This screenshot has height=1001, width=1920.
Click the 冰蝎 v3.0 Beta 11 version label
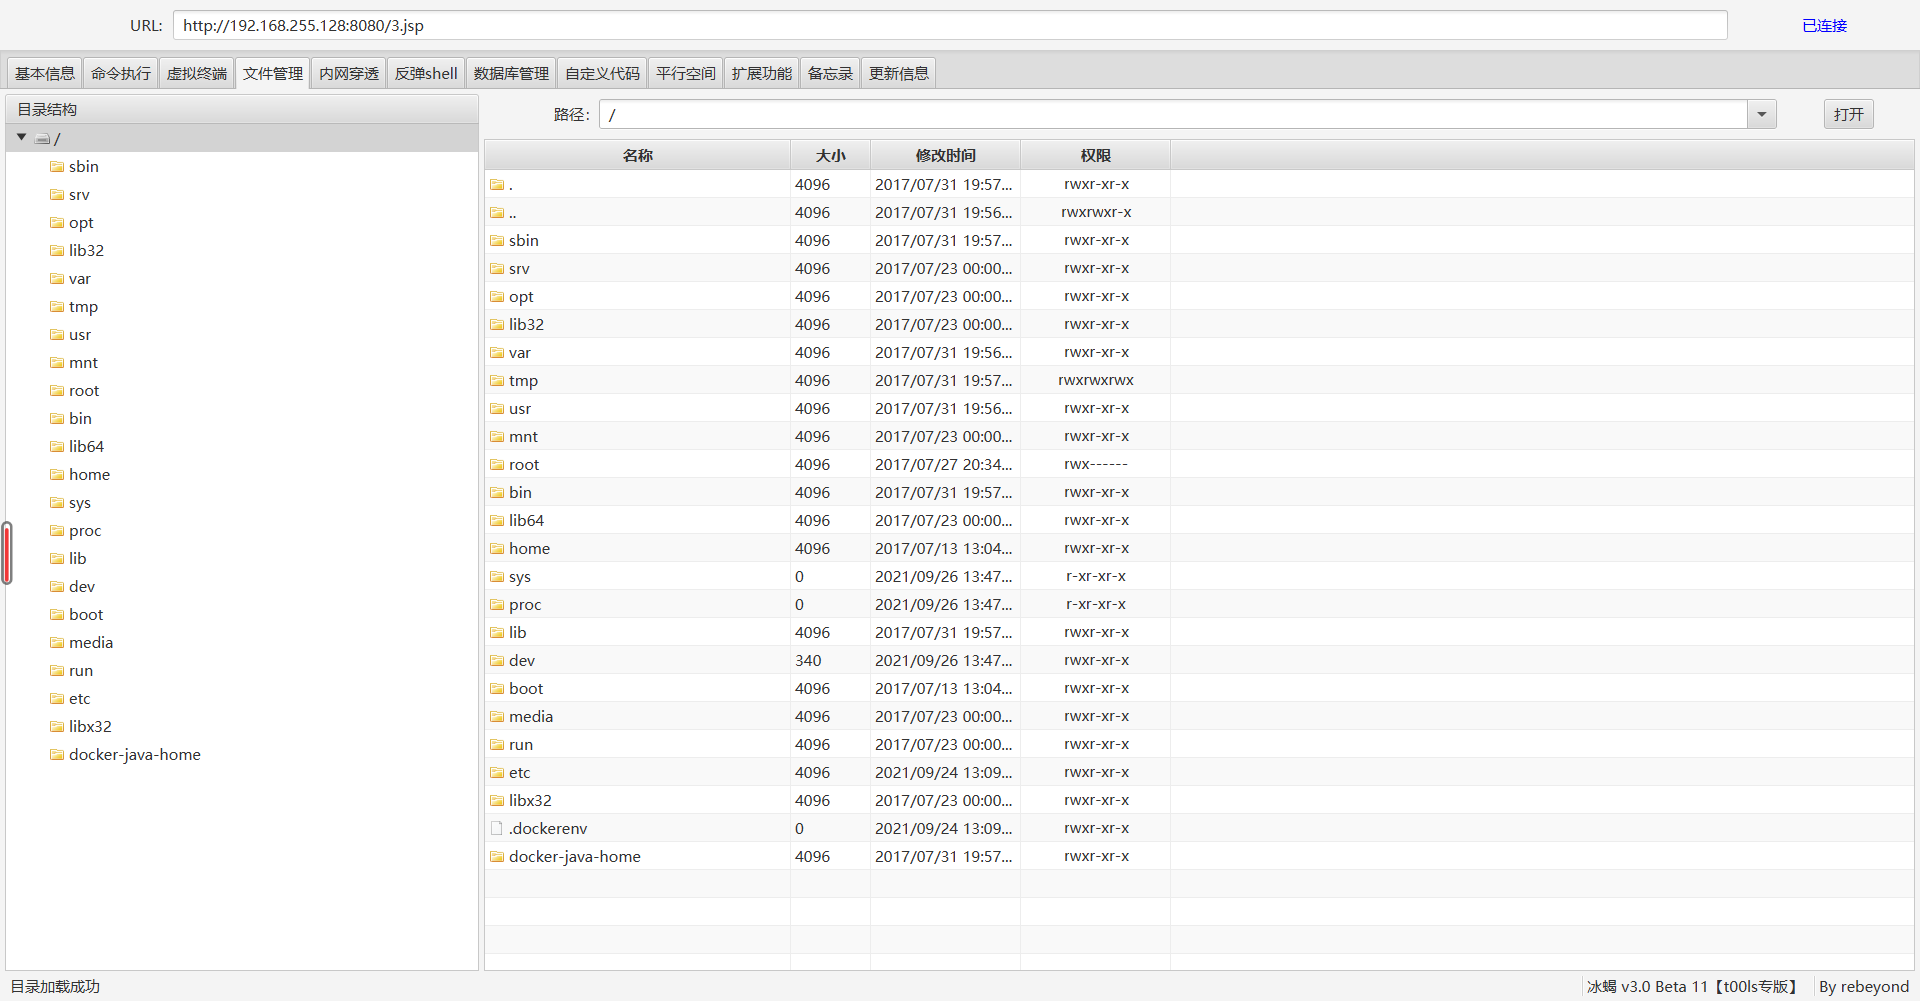click(x=1692, y=986)
